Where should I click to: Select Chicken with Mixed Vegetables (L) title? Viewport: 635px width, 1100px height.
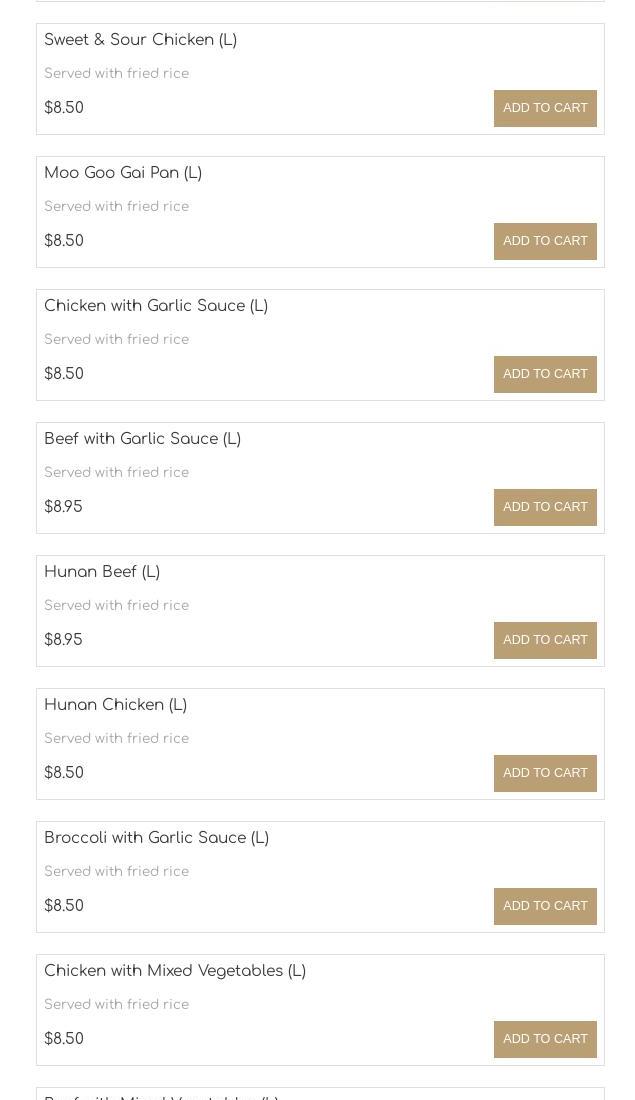[175, 971]
